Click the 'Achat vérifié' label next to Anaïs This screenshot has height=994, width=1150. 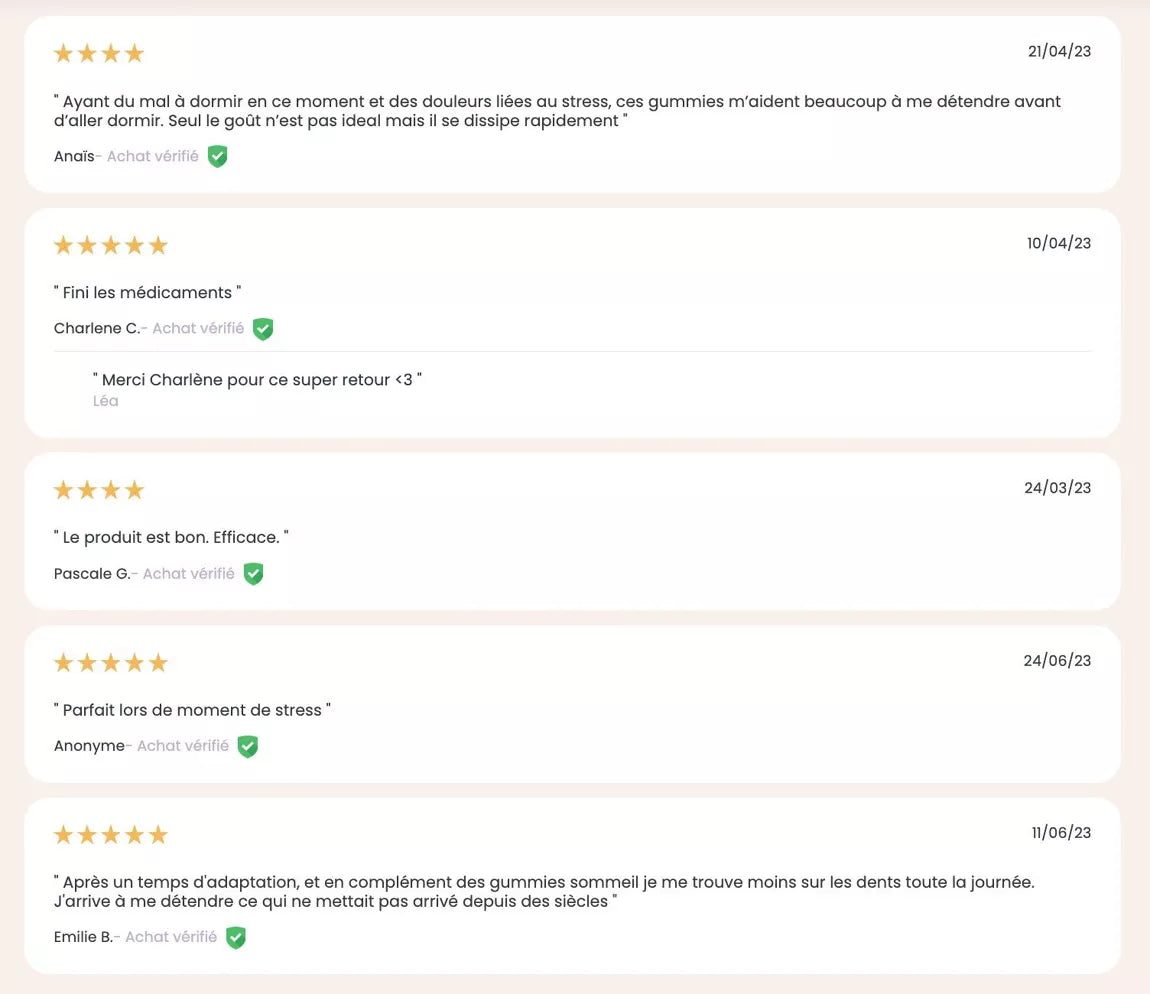click(153, 156)
